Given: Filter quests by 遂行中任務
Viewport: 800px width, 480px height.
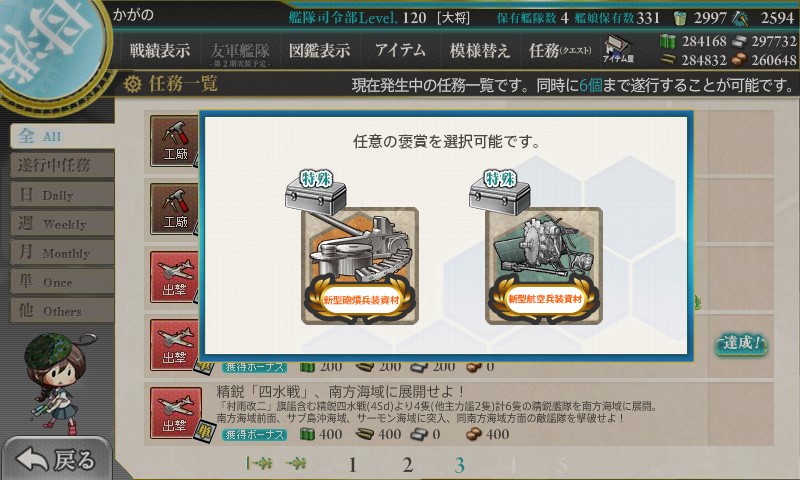Looking at the screenshot, I should pos(62,165).
